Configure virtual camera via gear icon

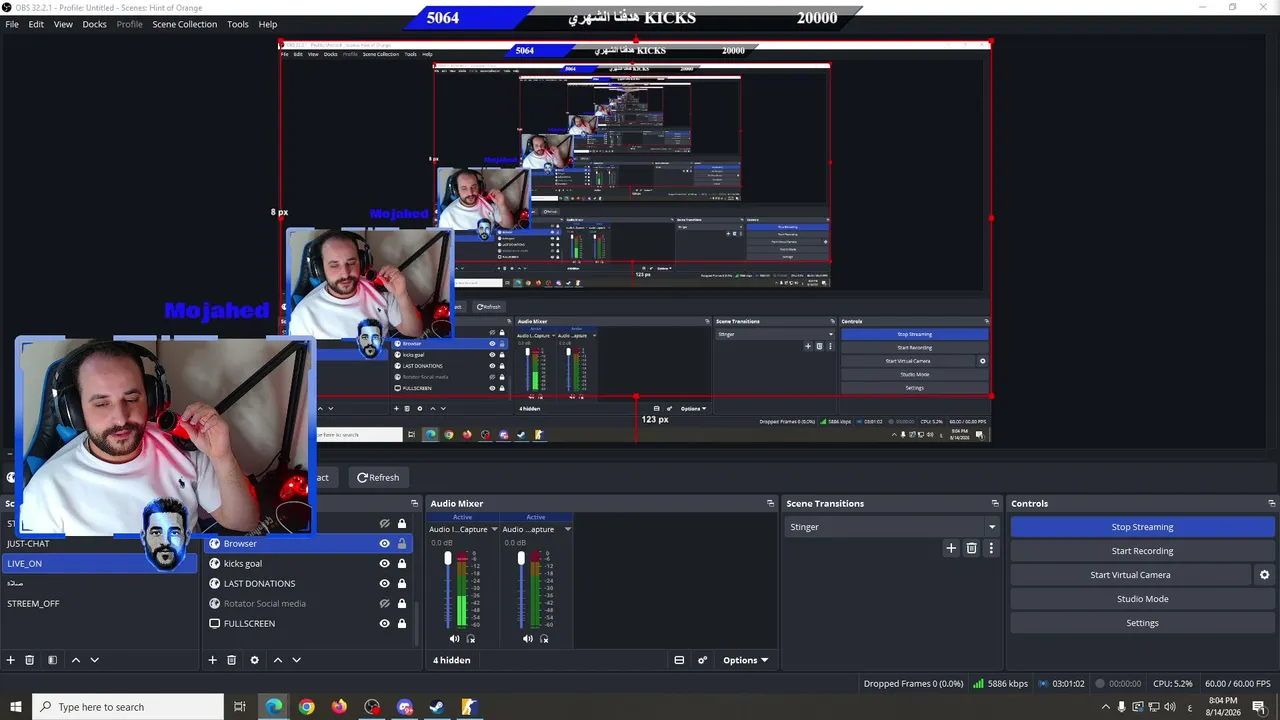pos(1264,575)
